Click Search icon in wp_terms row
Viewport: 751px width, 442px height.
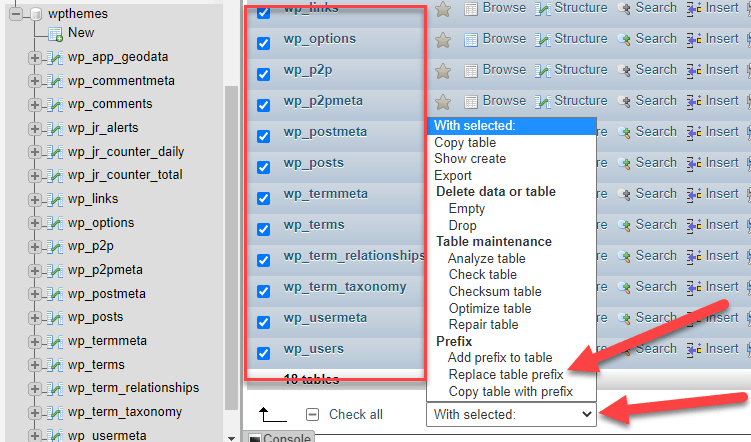(x=624, y=226)
